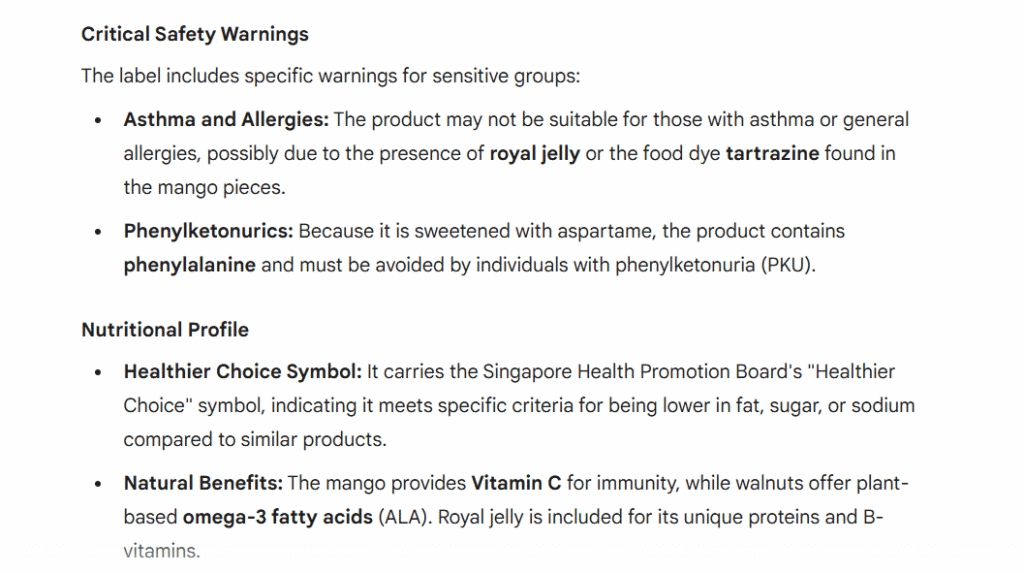Click the bold term "royal jelly"

coord(535,154)
